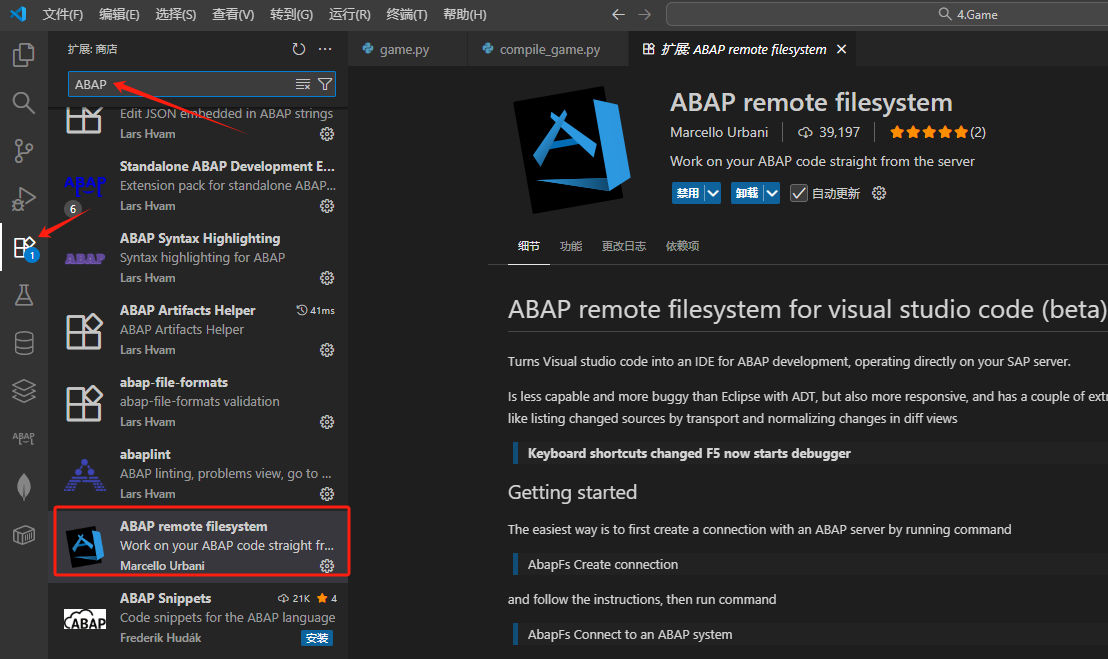
Task: Open settings gear next to auto update
Action: [x=878, y=193]
